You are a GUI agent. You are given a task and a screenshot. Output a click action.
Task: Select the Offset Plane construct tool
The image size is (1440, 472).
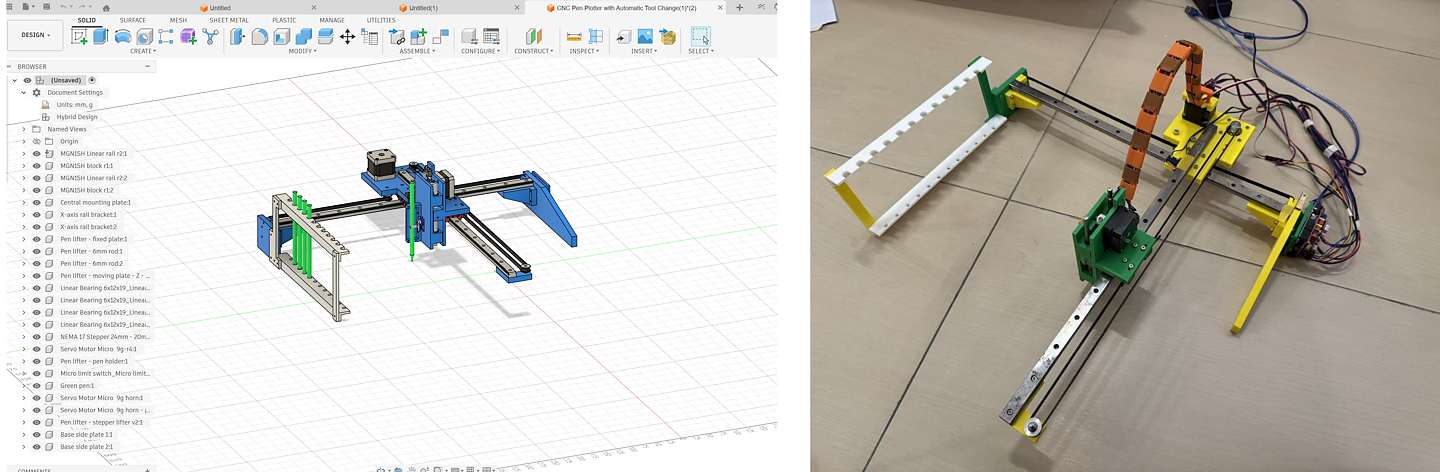coord(533,36)
